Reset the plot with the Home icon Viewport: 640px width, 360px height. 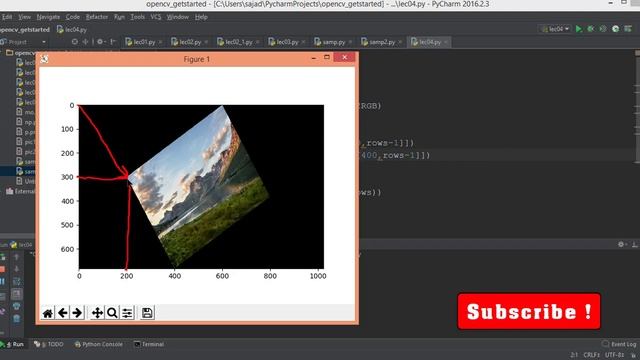point(48,313)
